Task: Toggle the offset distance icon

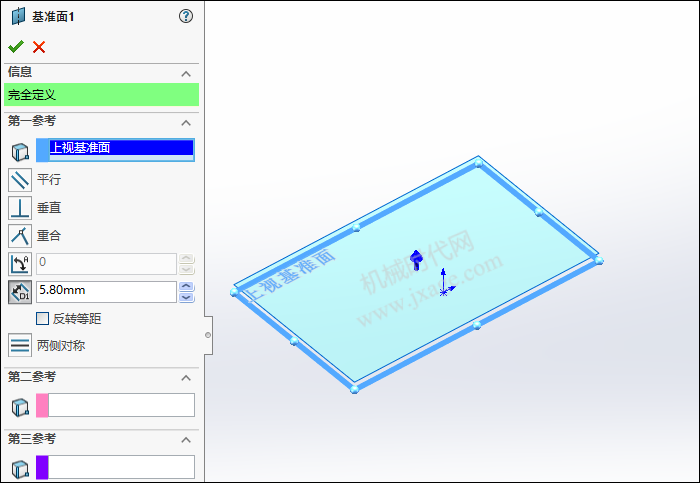Action: point(20,292)
